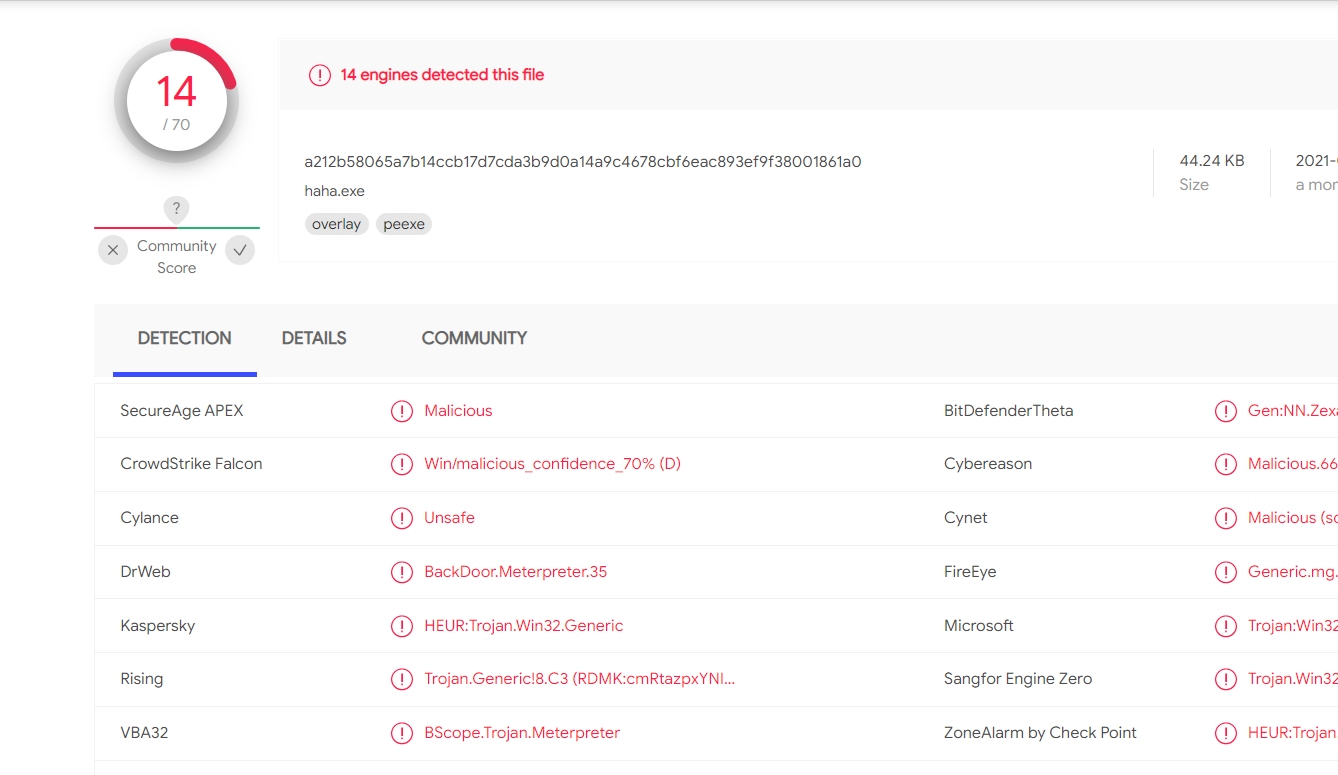This screenshot has width=1338, height=775.
Task: Click warning icon next to SecureAge APEX Malicious
Action: coord(402,411)
